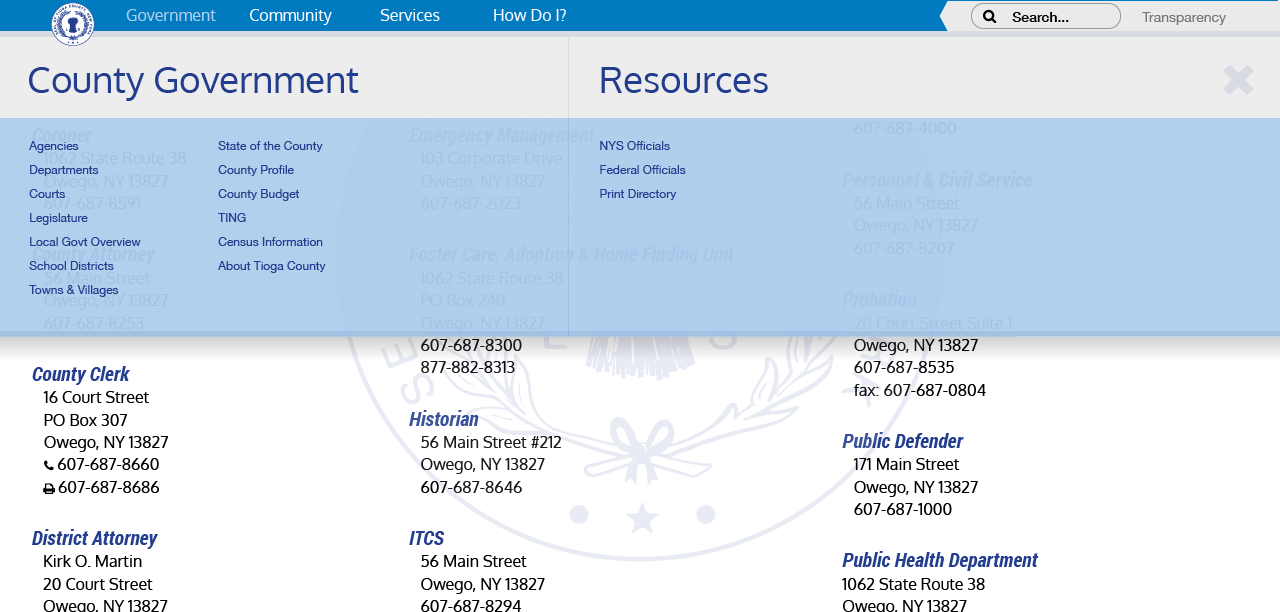Click the fax icon beside 607-687-8686

pyautogui.click(x=49, y=489)
